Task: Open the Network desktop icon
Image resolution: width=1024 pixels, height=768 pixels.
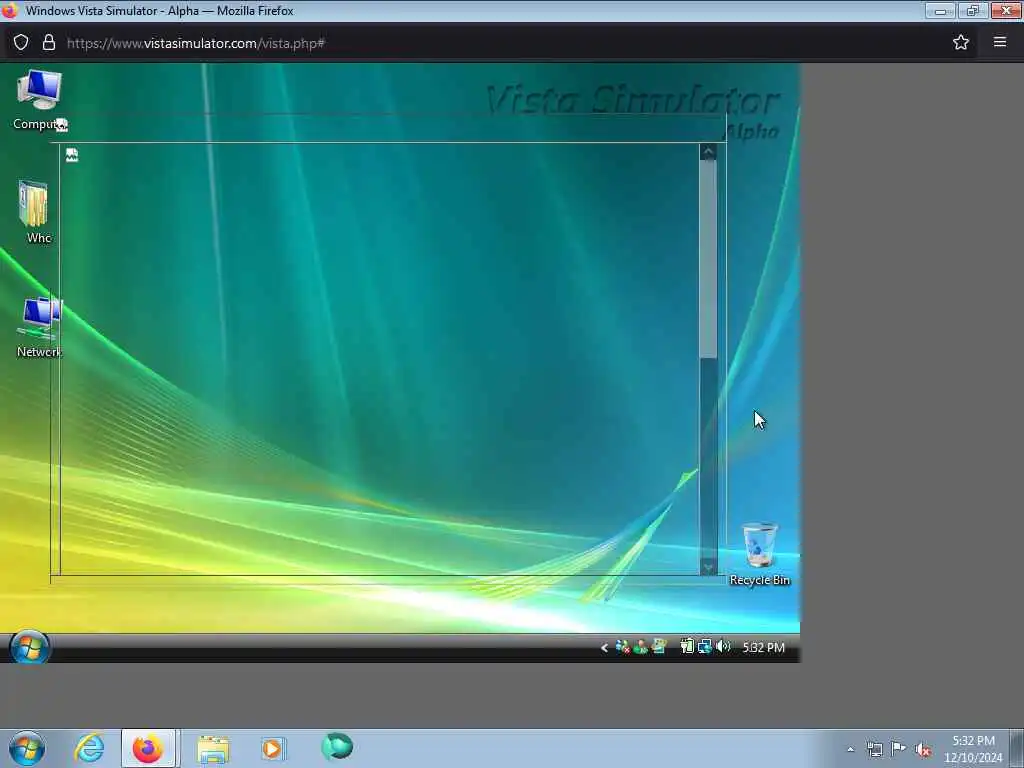Action: 39,327
